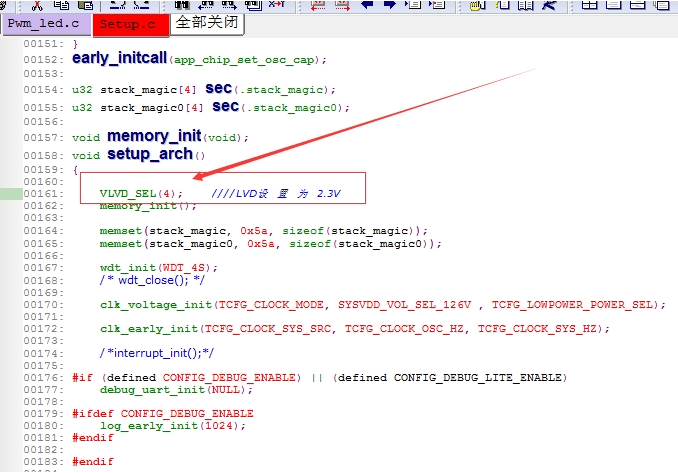The height and width of the screenshot is (473, 678).
Task: Click the binoculars search toolbar icon
Action: tap(182, 5)
